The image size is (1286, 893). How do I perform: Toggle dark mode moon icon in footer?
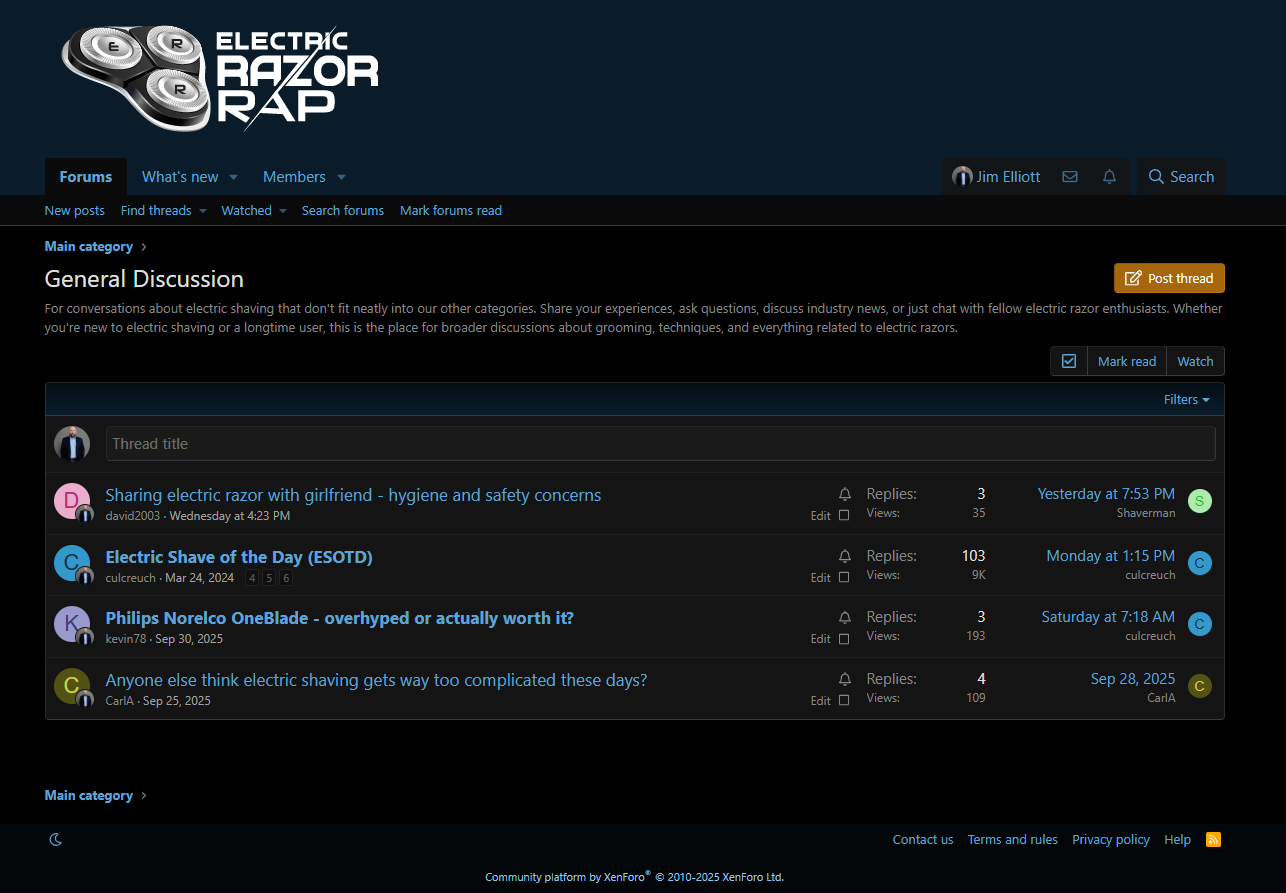pyautogui.click(x=56, y=840)
